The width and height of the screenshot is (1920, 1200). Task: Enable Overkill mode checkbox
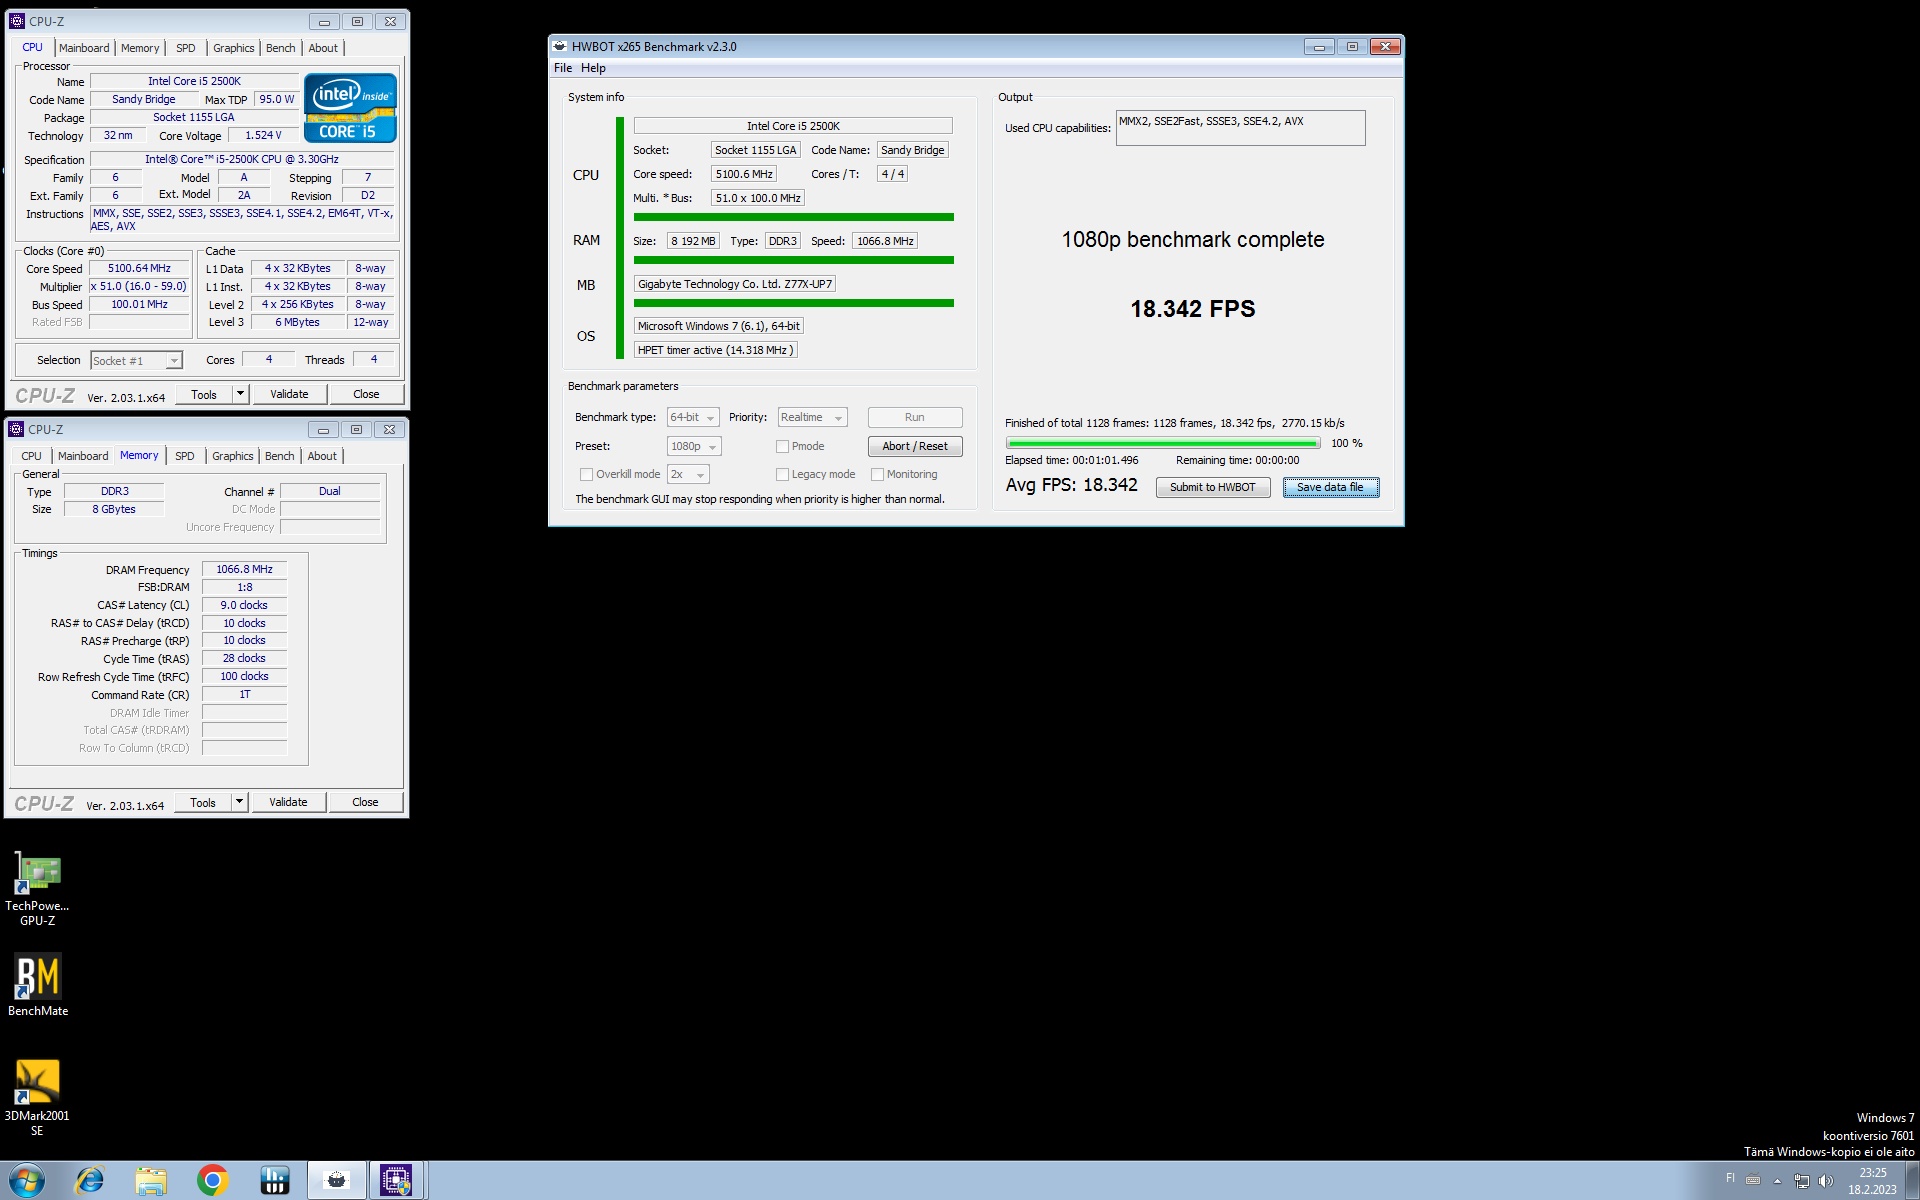click(x=587, y=474)
